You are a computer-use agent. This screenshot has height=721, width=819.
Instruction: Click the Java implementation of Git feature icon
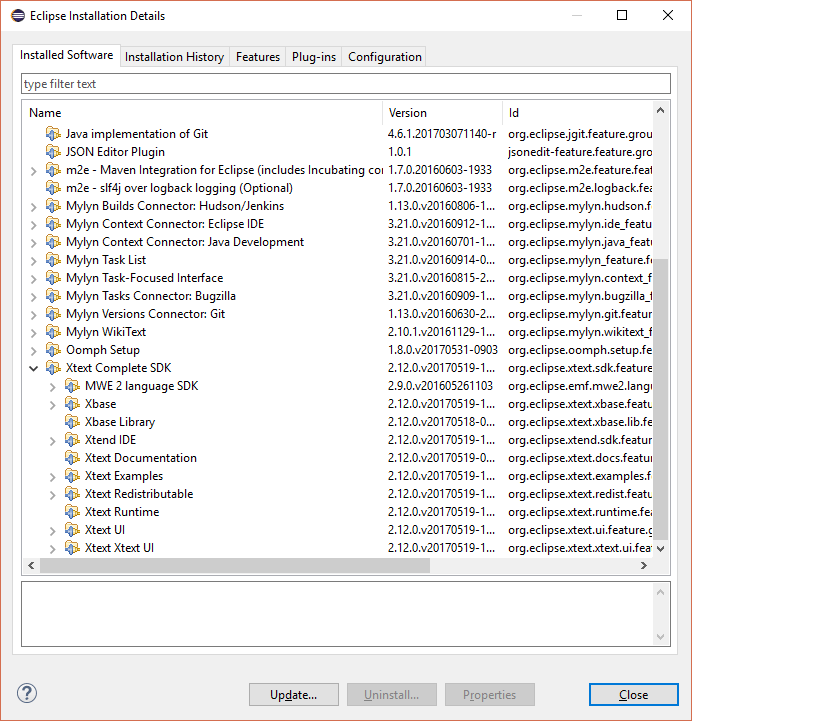(53, 134)
